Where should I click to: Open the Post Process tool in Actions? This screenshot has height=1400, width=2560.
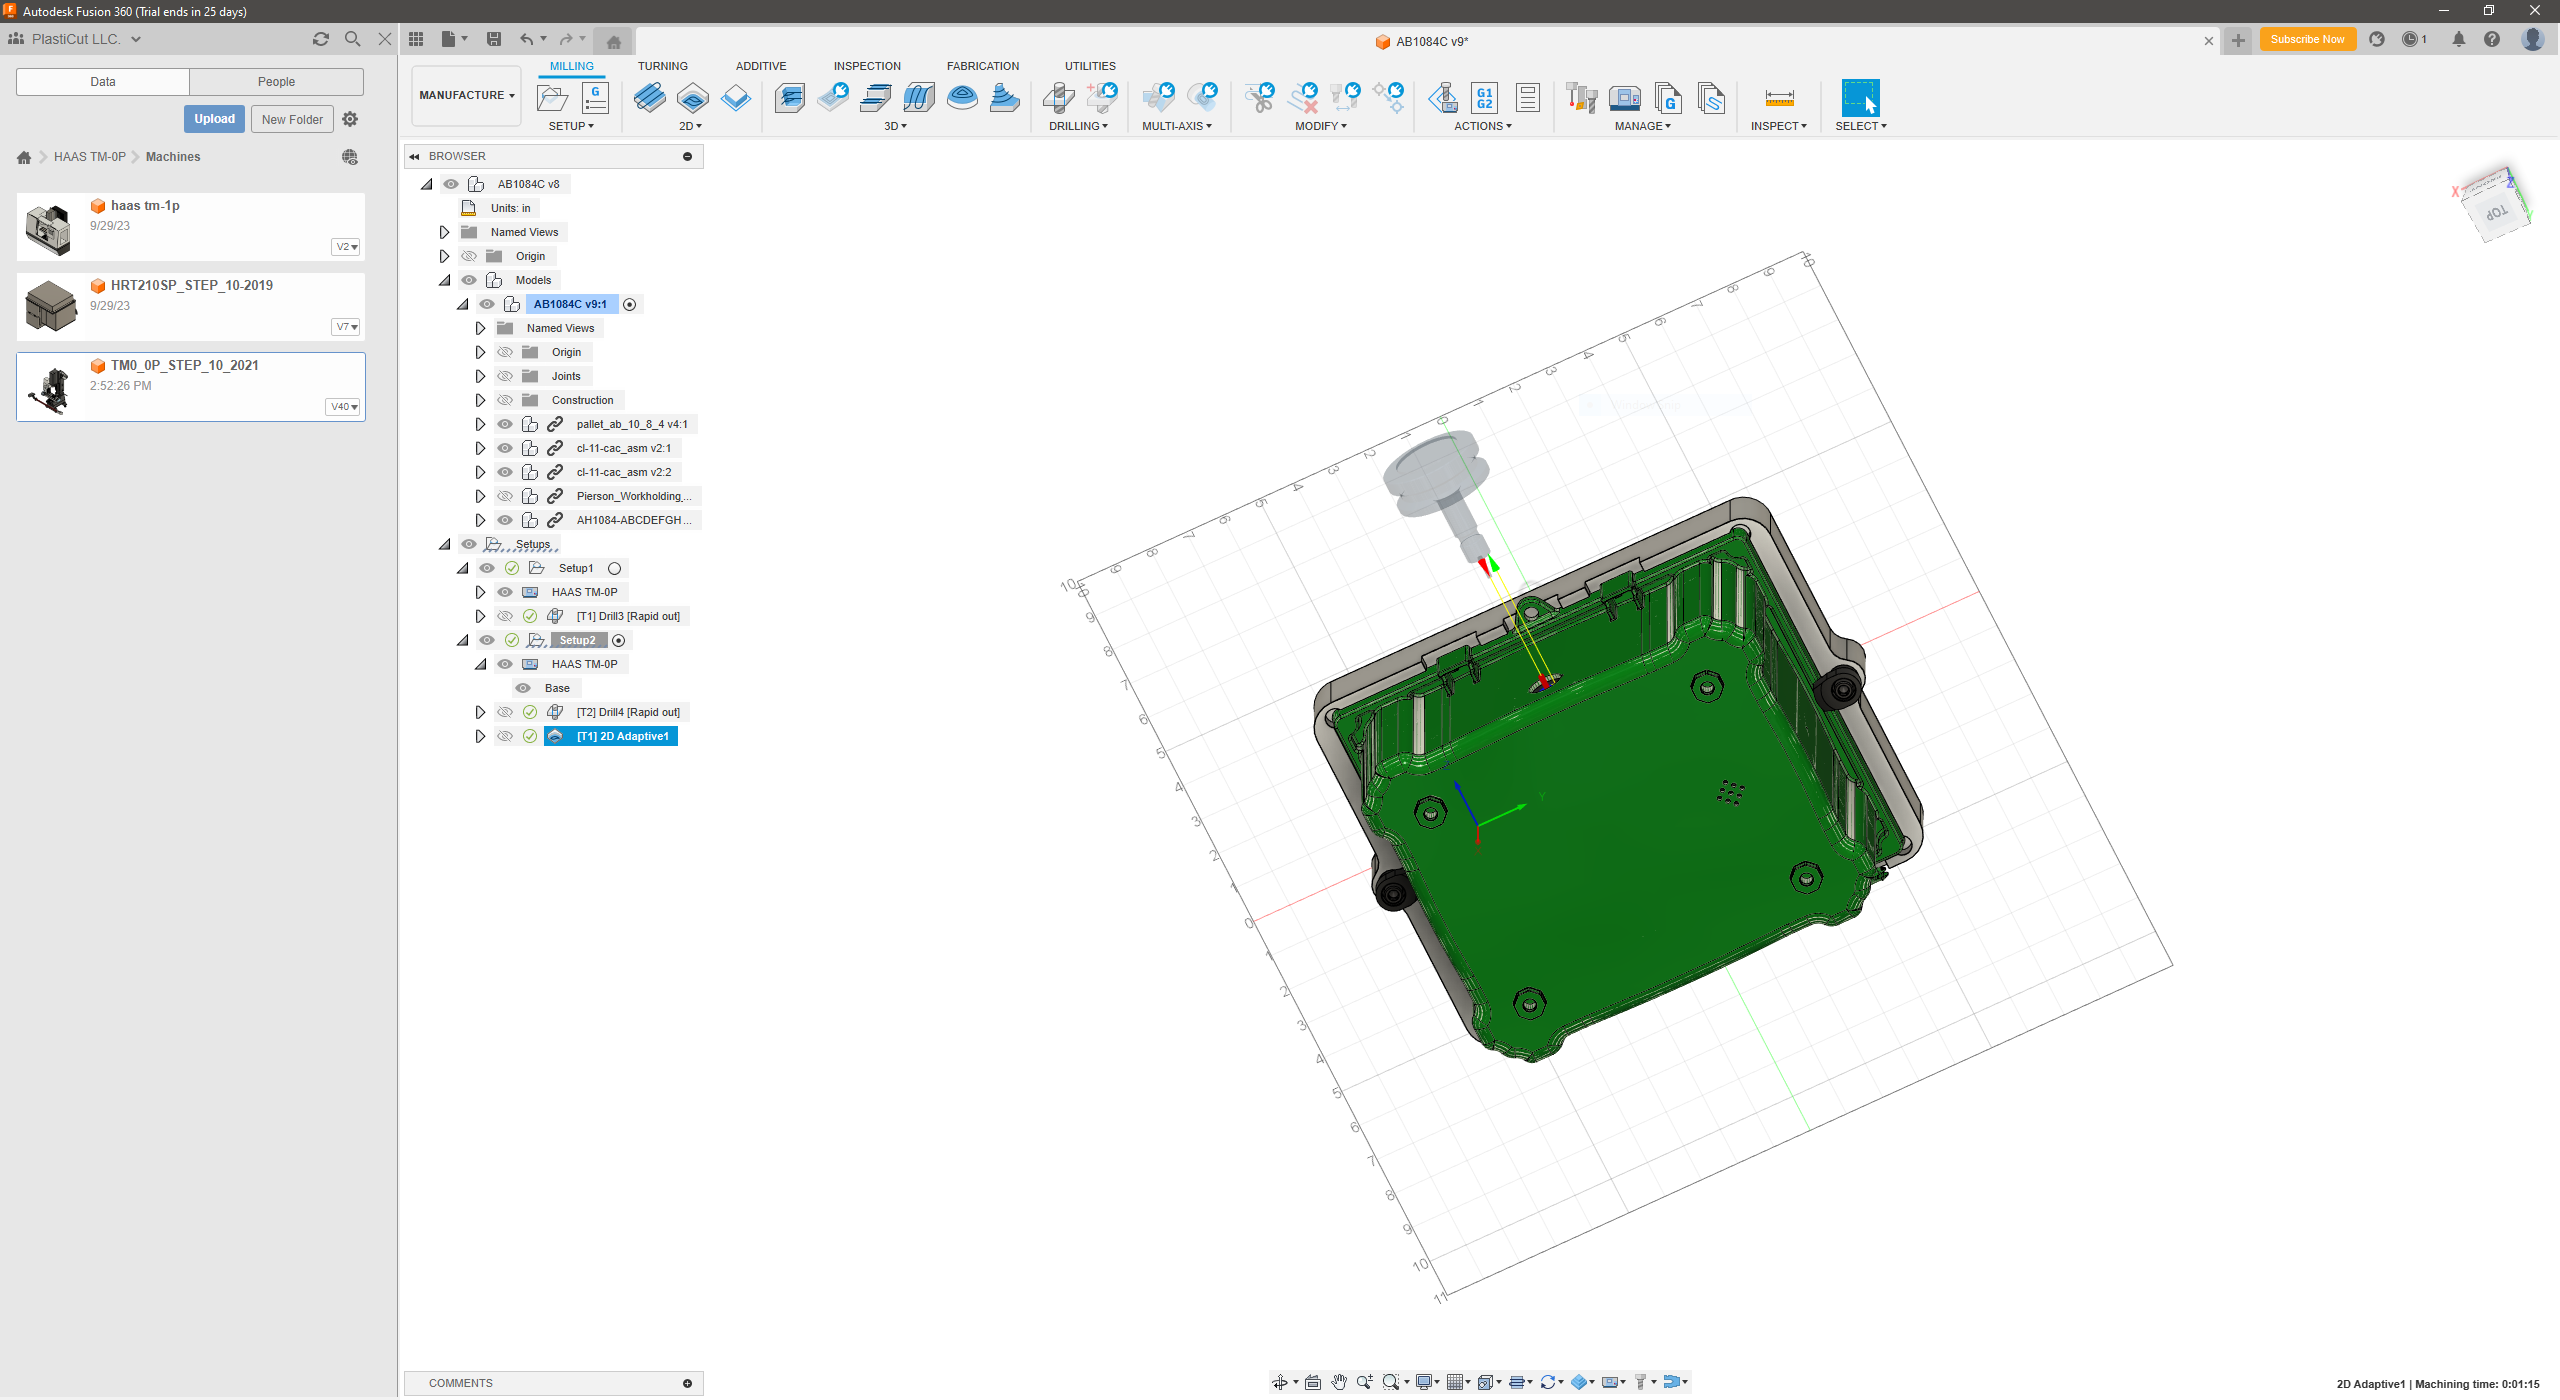1484,98
